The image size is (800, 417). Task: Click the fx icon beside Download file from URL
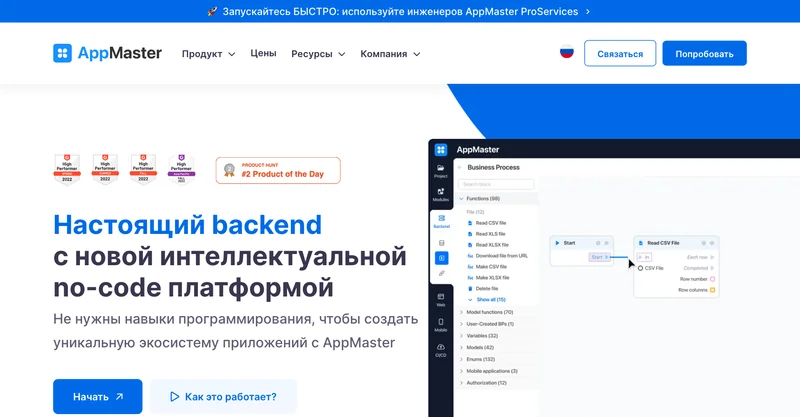coord(470,256)
